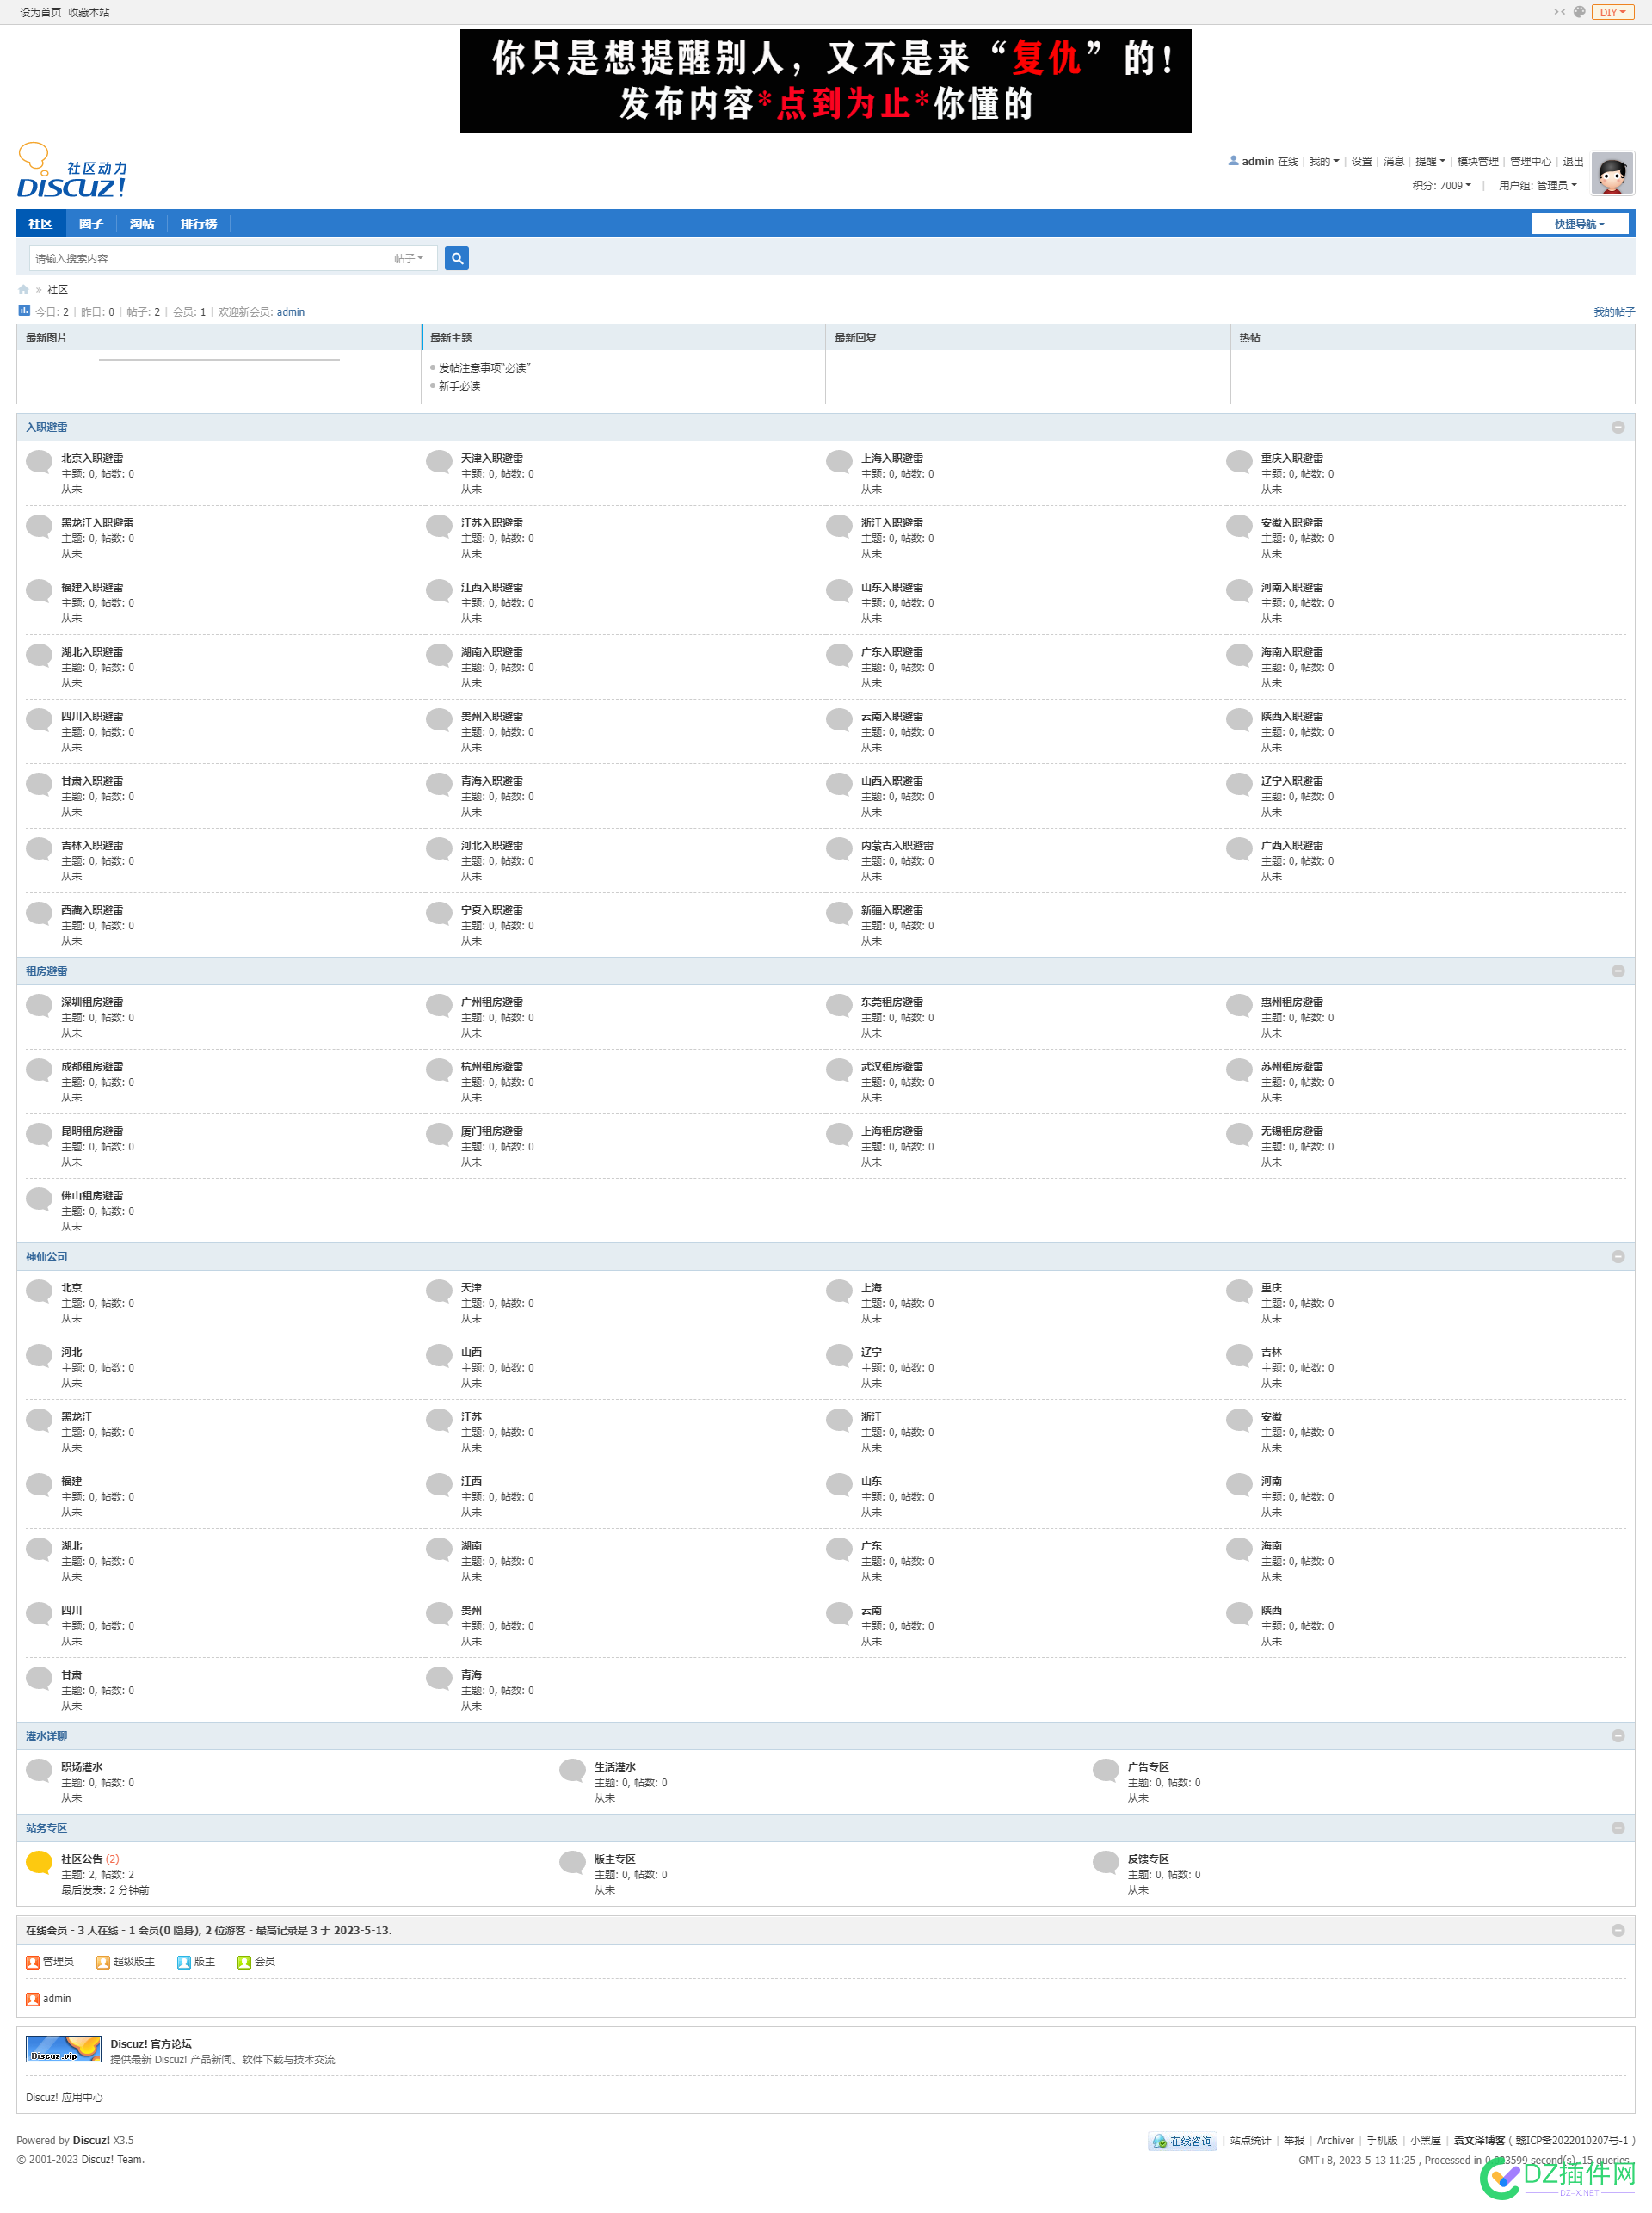Click the 设置 menu link
Image resolution: width=1652 pixels, height=2213 pixels.
click(x=1362, y=161)
